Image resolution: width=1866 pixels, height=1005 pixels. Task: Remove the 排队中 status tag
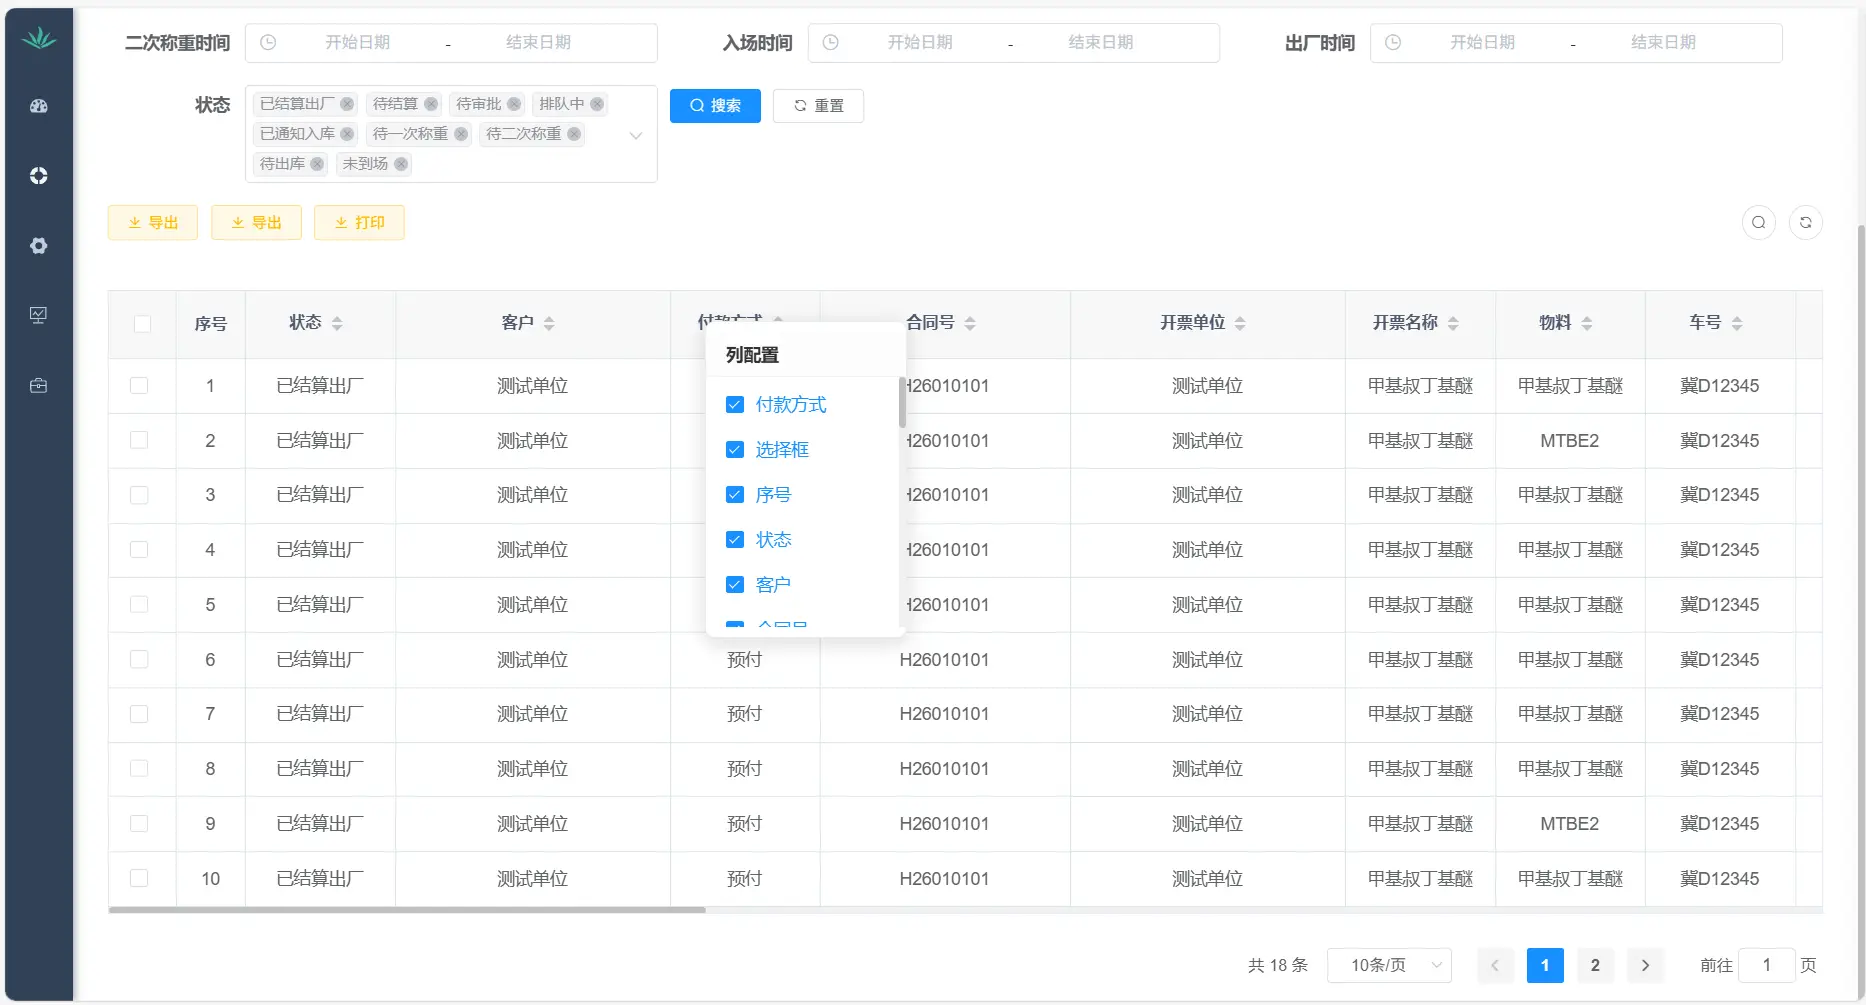click(597, 104)
